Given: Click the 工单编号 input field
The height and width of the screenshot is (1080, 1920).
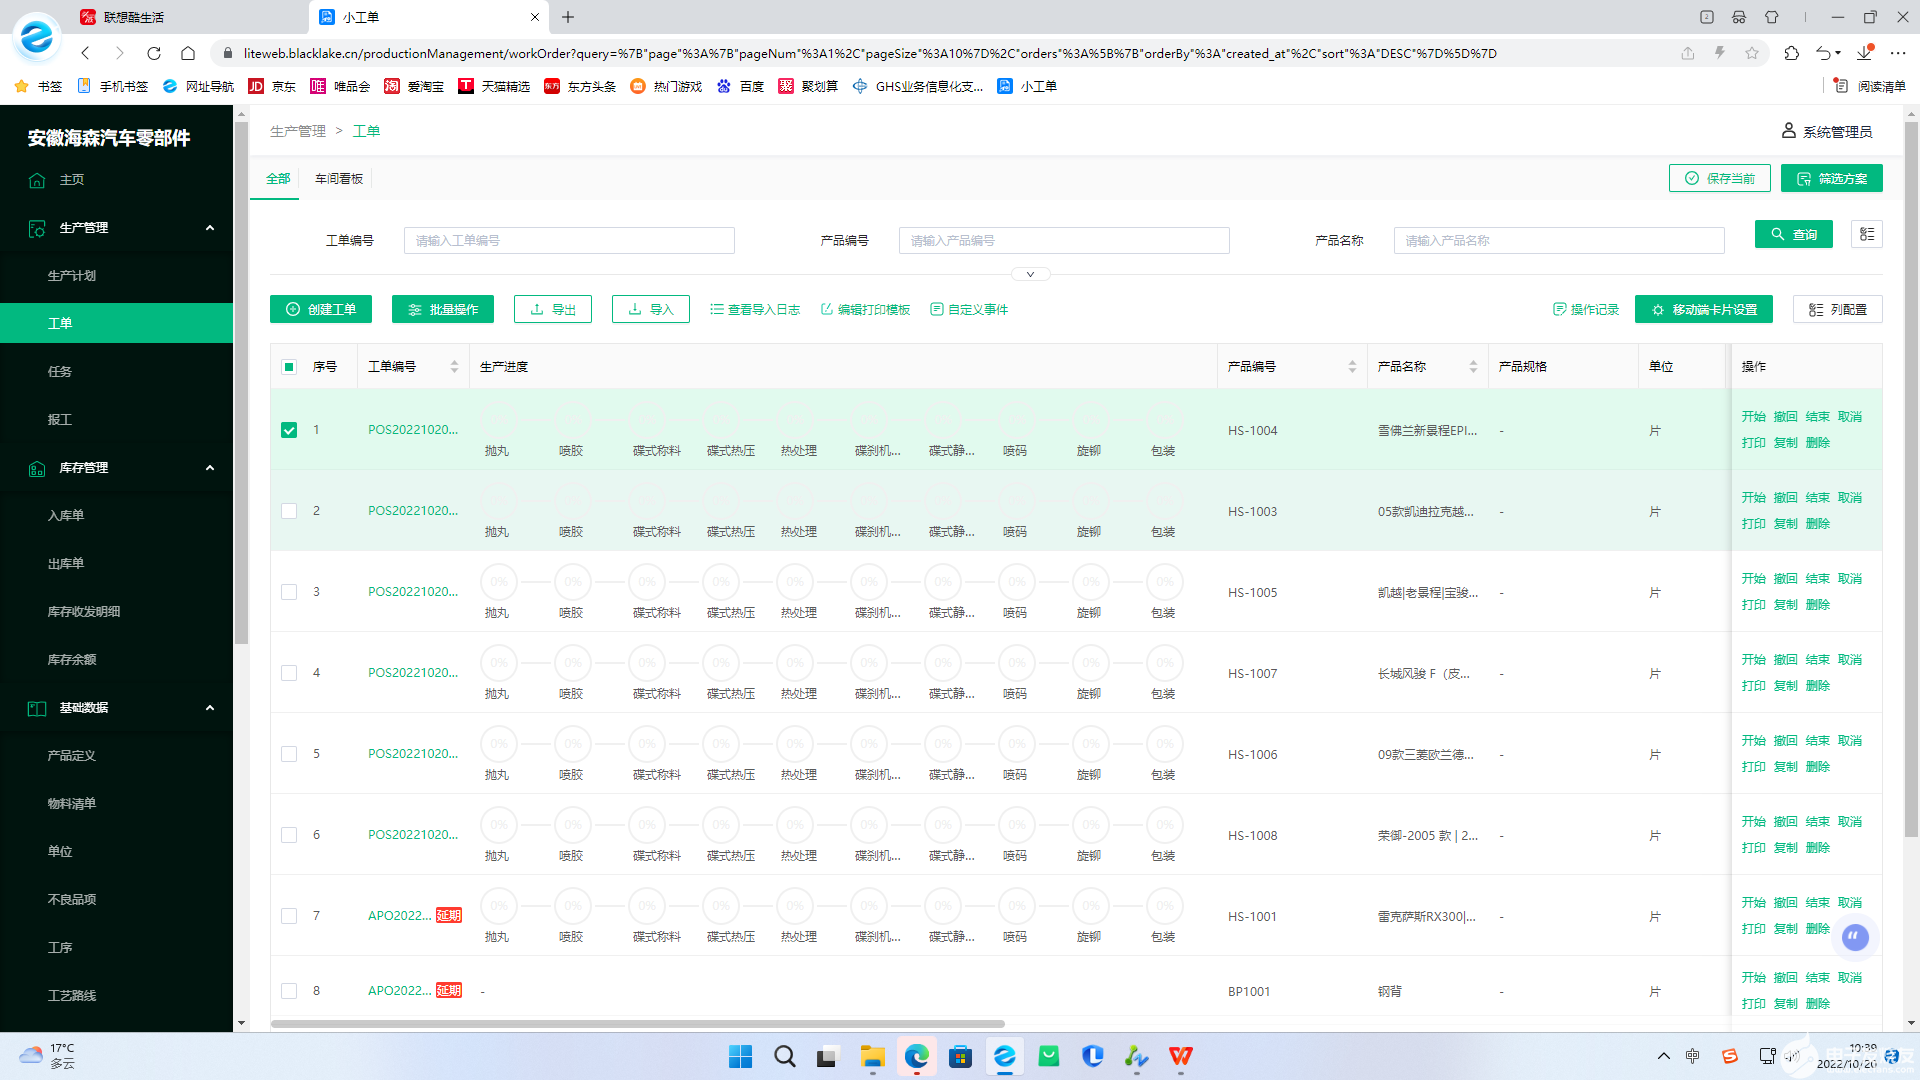Looking at the screenshot, I should click(x=569, y=241).
